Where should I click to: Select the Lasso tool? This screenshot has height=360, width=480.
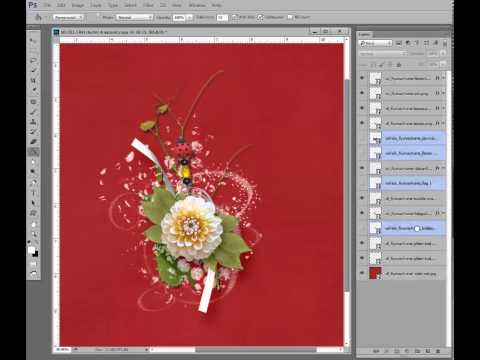[x=33, y=60]
